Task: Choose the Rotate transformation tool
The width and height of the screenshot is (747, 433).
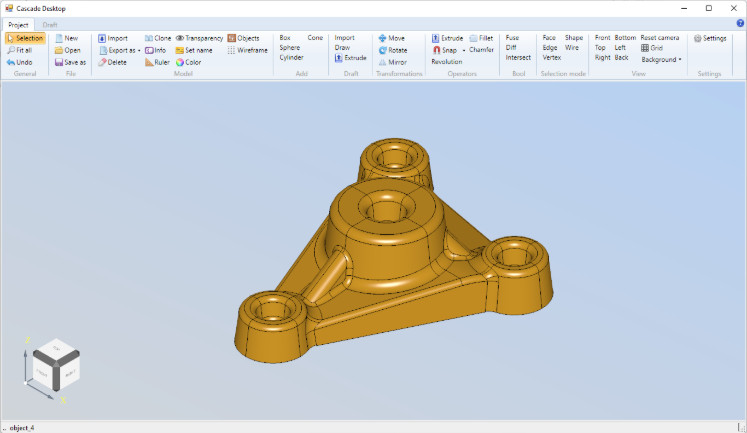Action: point(393,50)
